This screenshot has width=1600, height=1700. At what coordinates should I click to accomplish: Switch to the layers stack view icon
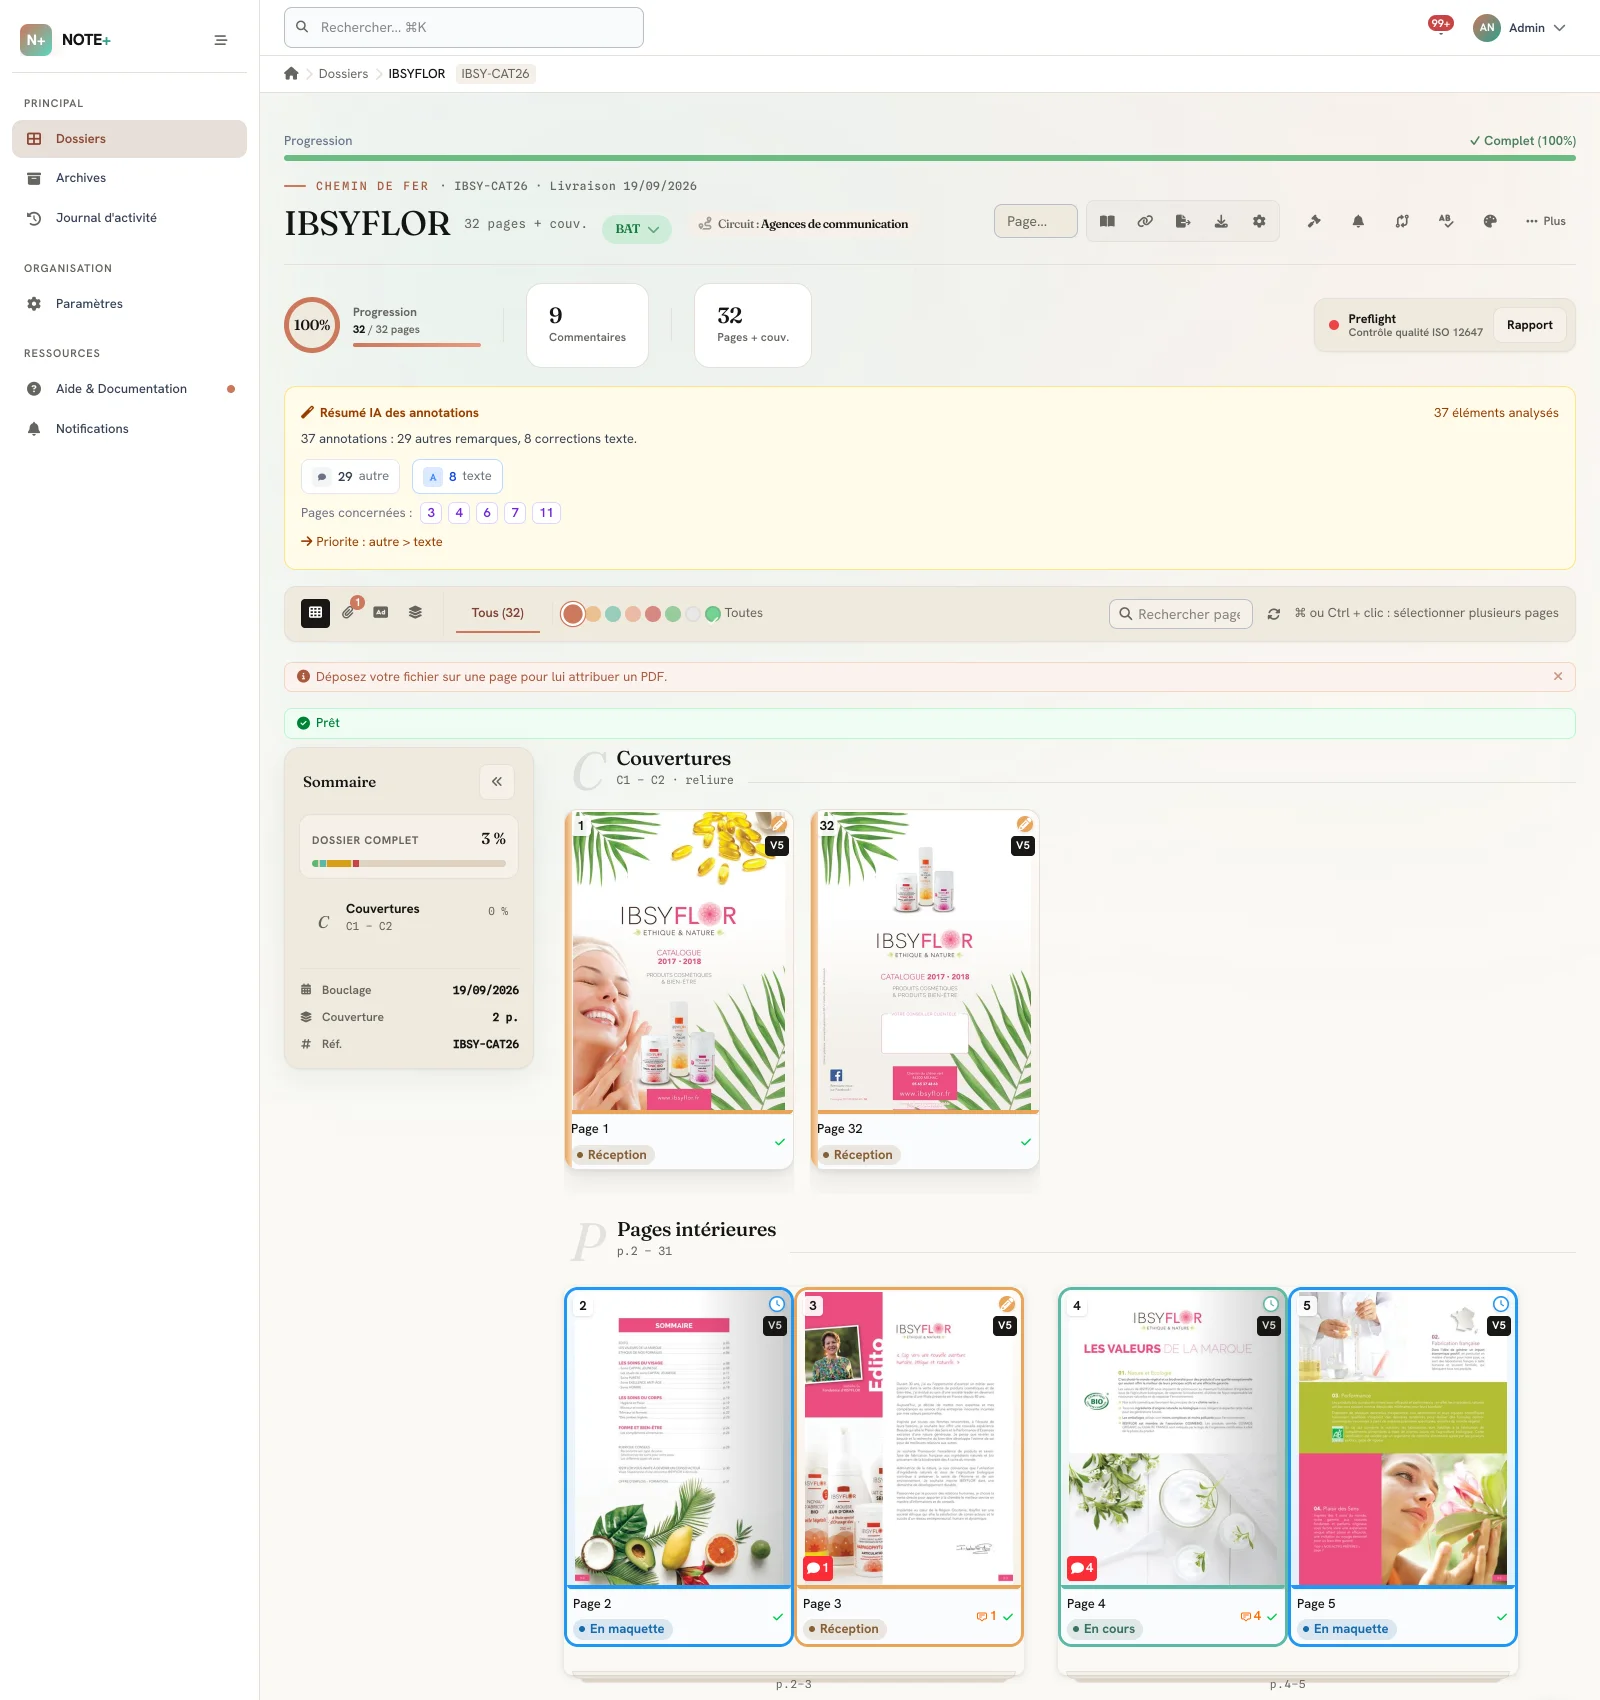[x=415, y=612]
